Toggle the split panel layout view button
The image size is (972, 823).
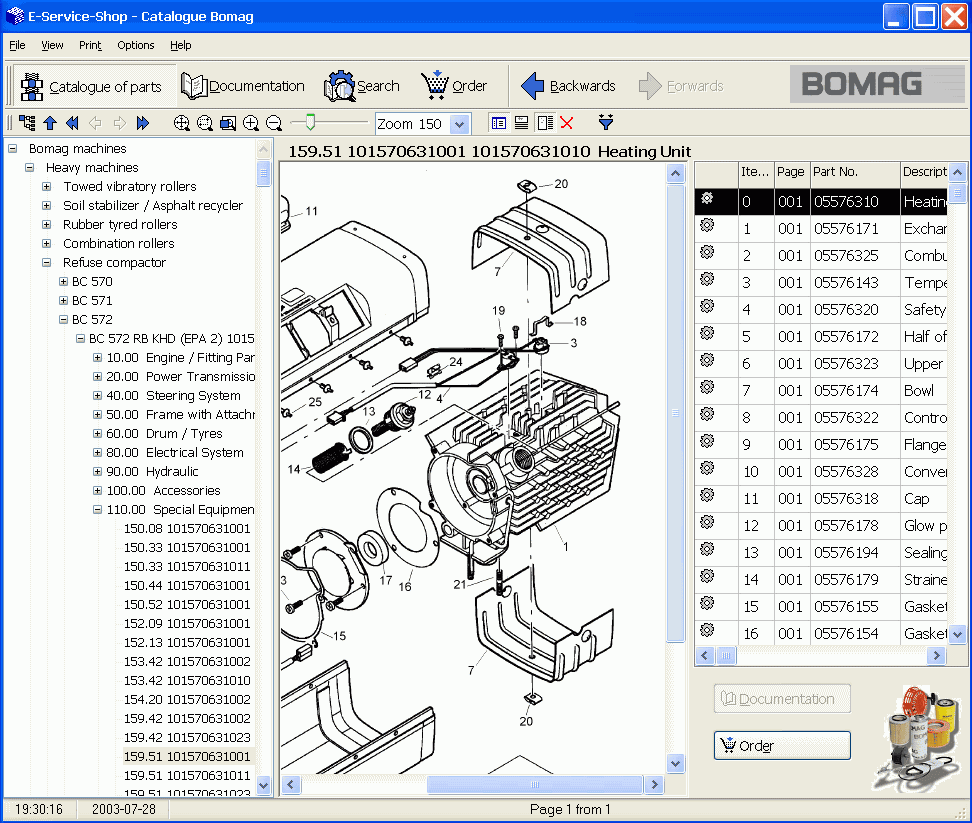(545, 123)
